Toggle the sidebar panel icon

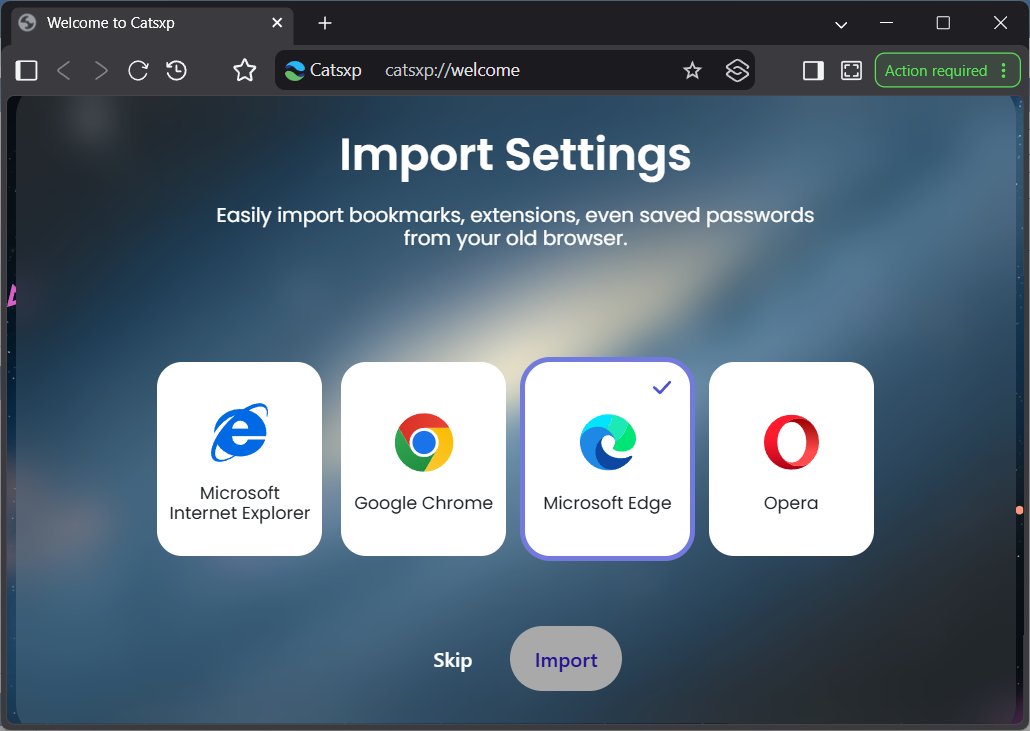(x=26, y=70)
